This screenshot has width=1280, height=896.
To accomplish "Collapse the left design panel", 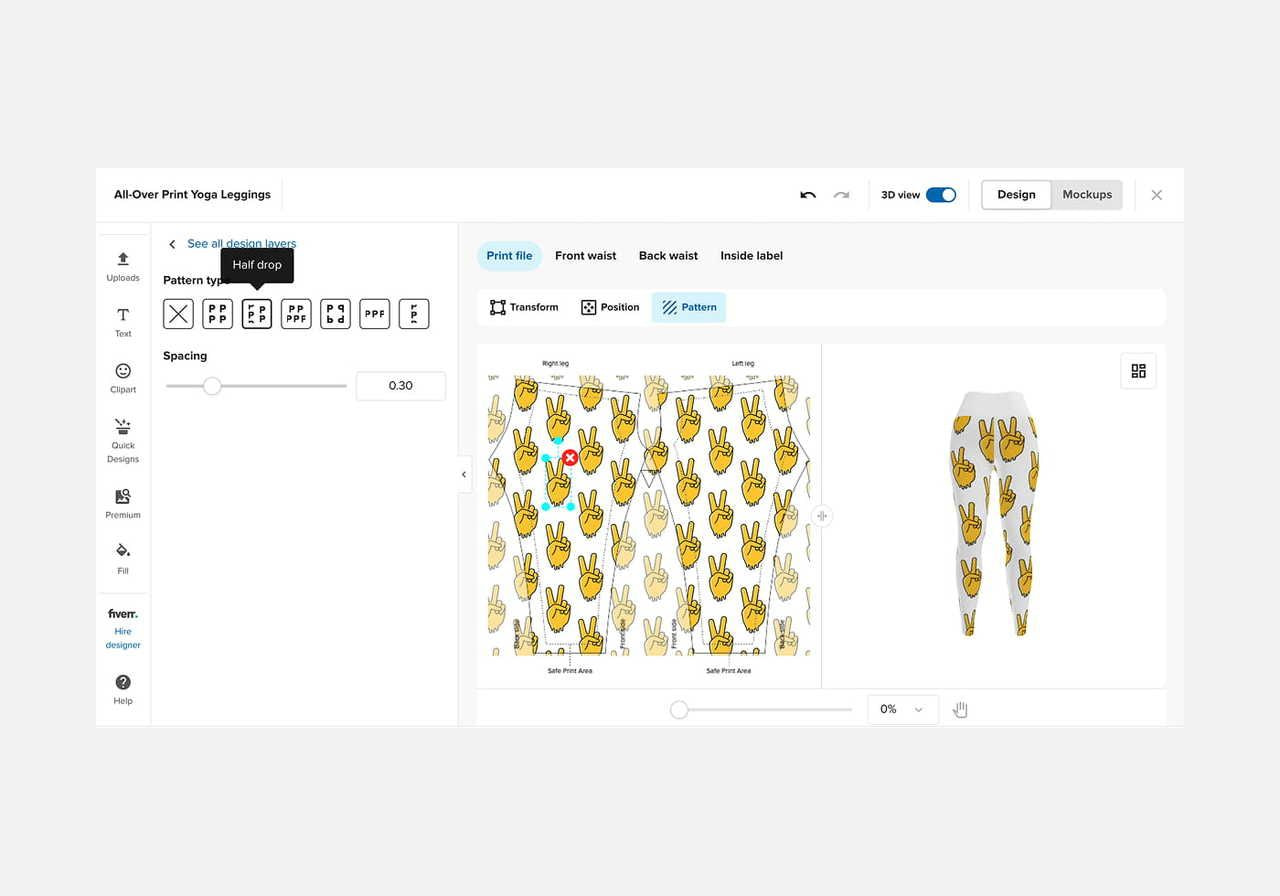I will tap(463, 474).
